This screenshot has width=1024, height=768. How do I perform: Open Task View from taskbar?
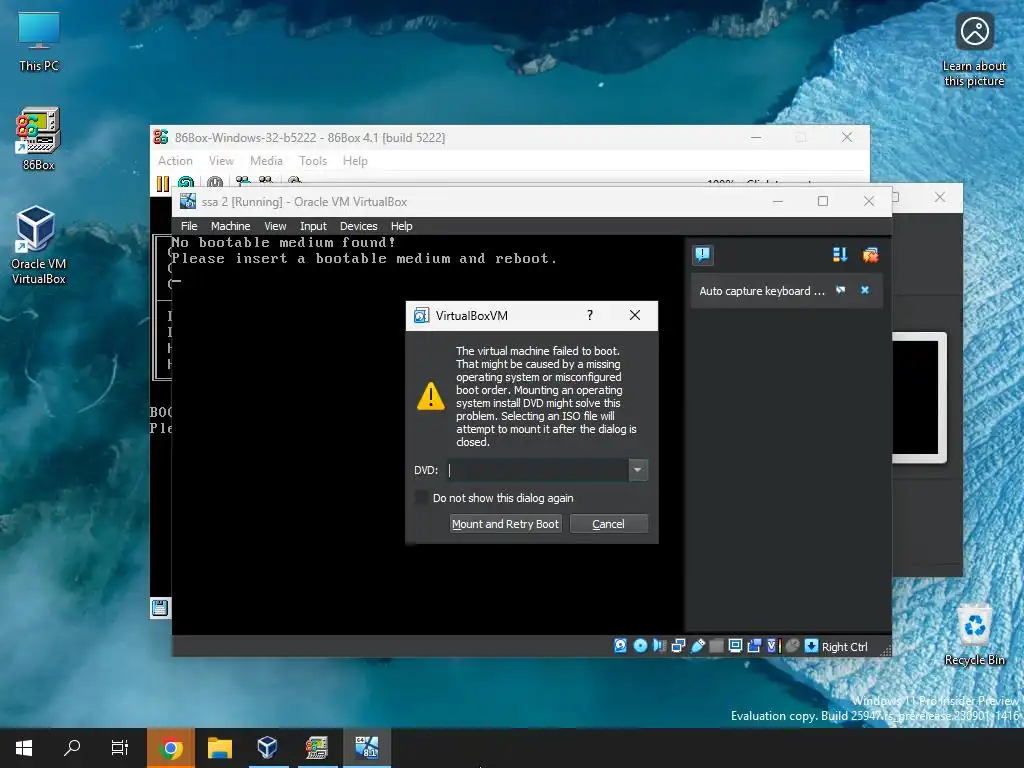tap(120, 748)
